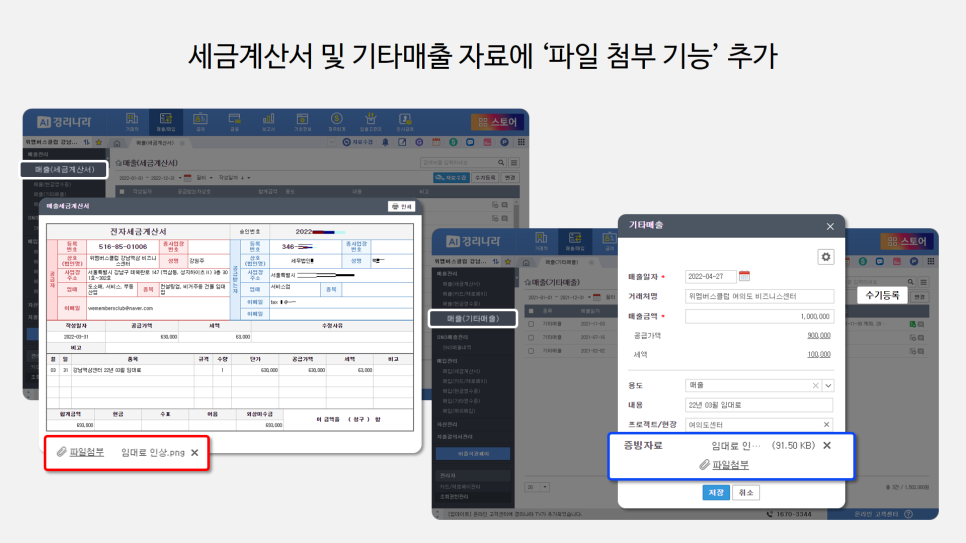Switch to 매출(세금계산서) tab in left window
Screen dimensions: 966x543
coord(155,143)
